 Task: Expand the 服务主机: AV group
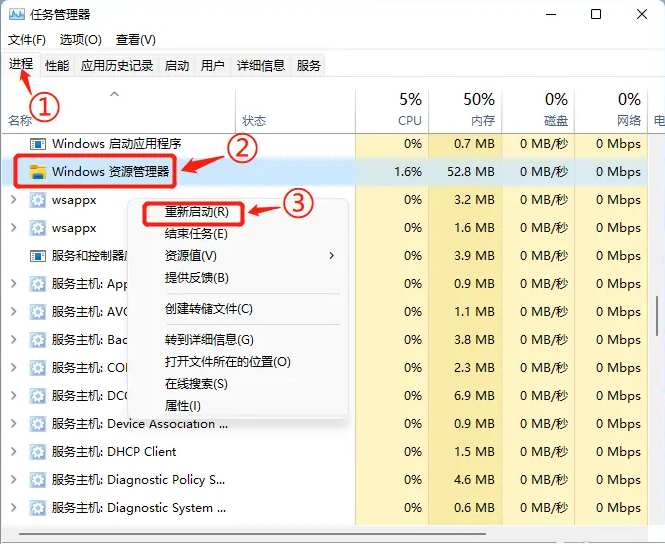pyautogui.click(x=14, y=312)
